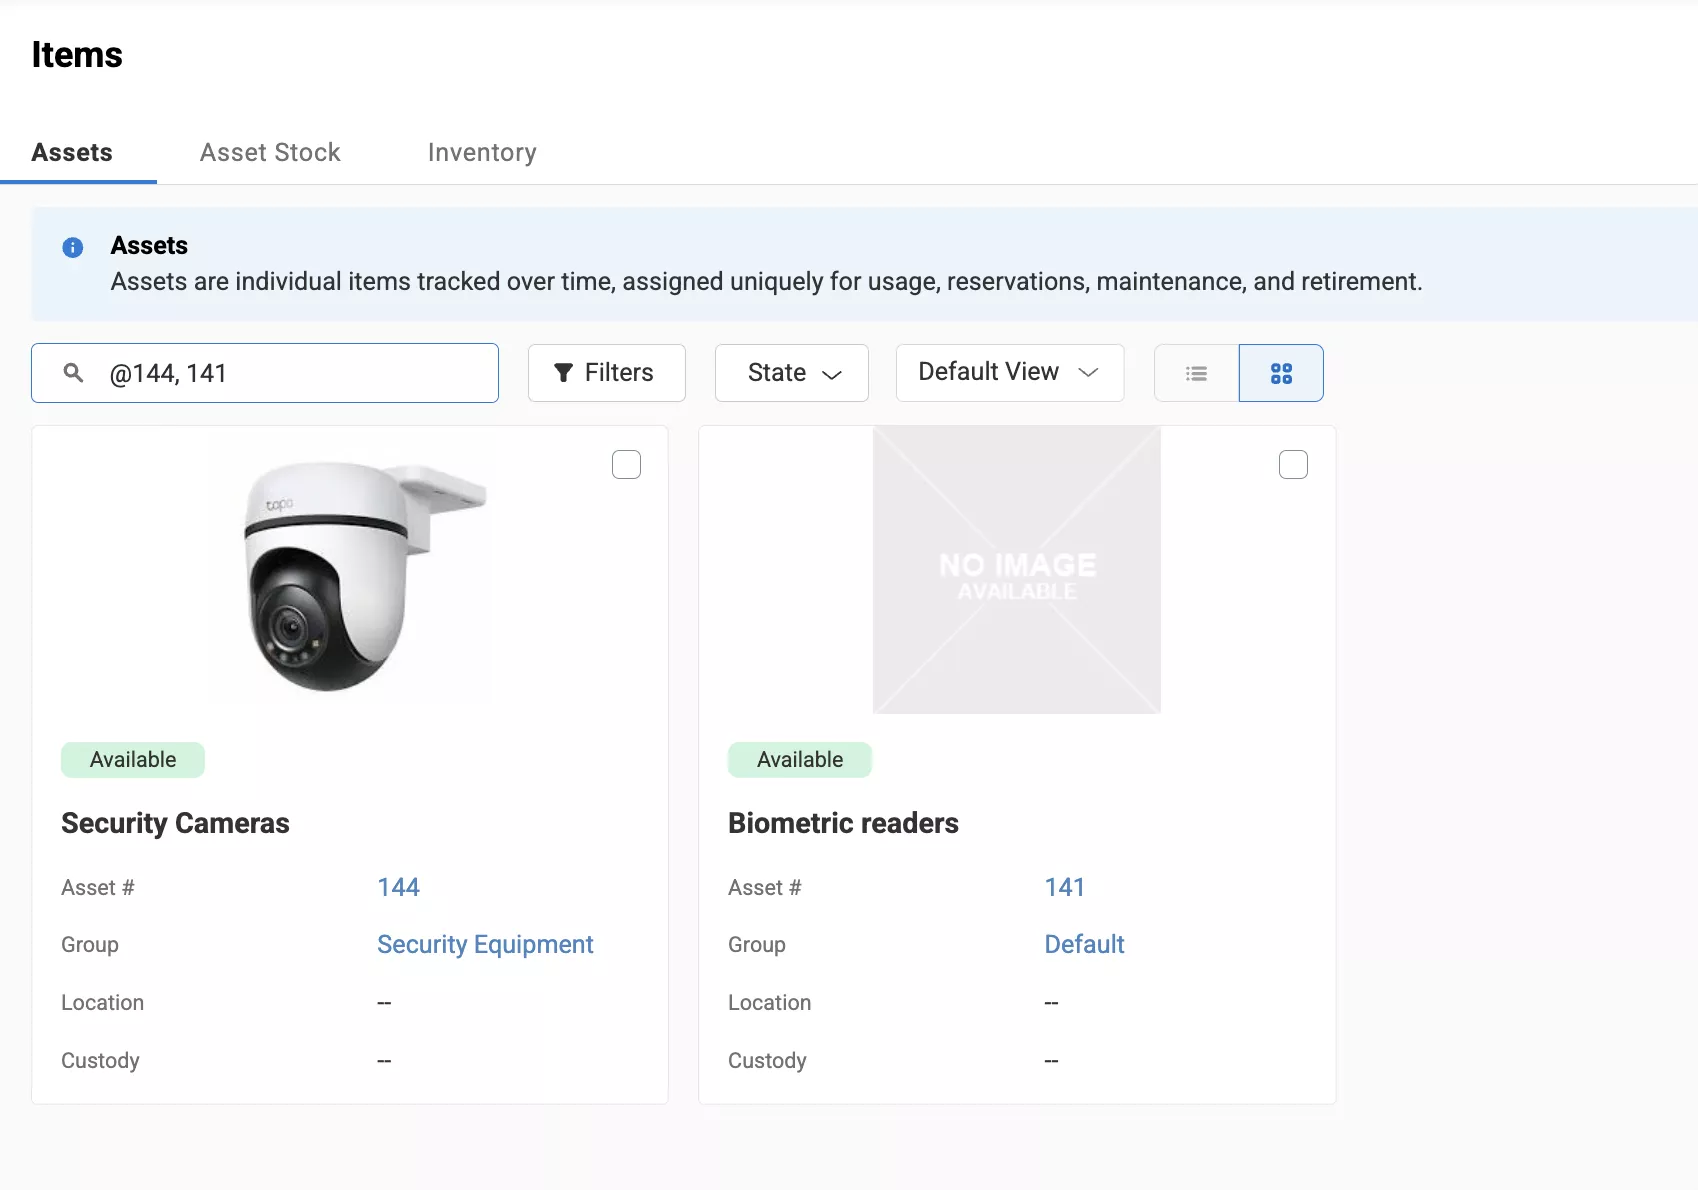This screenshot has width=1698, height=1190.
Task: Click the blue info icon in banner
Action: click(x=73, y=247)
